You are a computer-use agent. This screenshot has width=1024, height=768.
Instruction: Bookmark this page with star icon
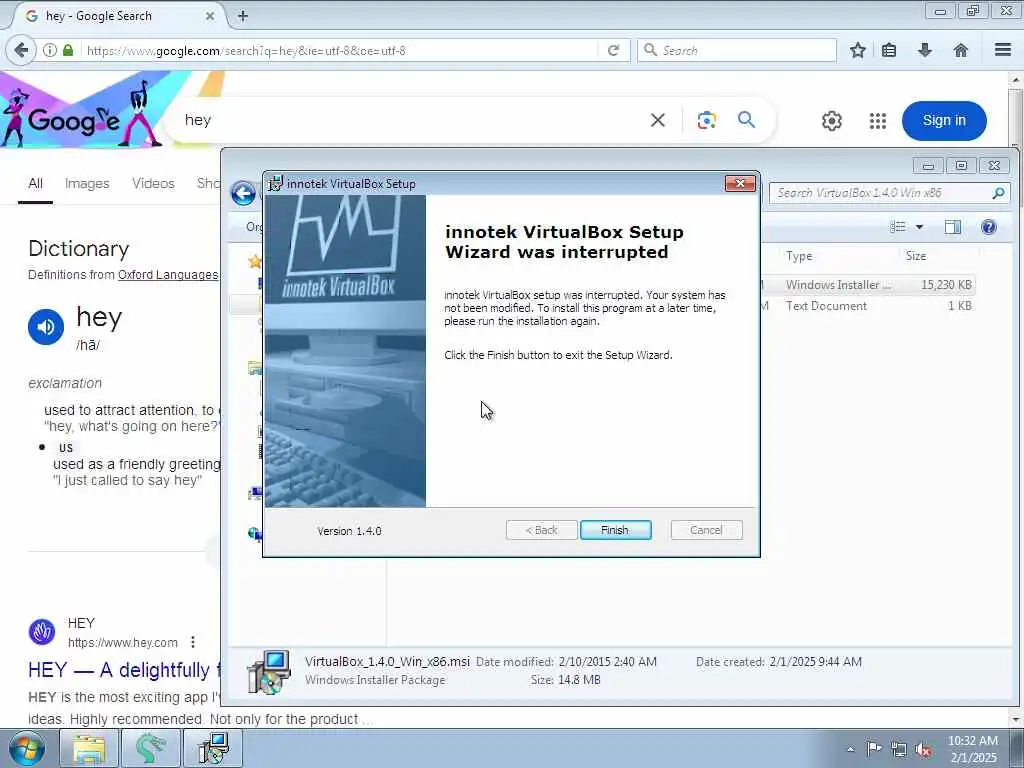(857, 50)
